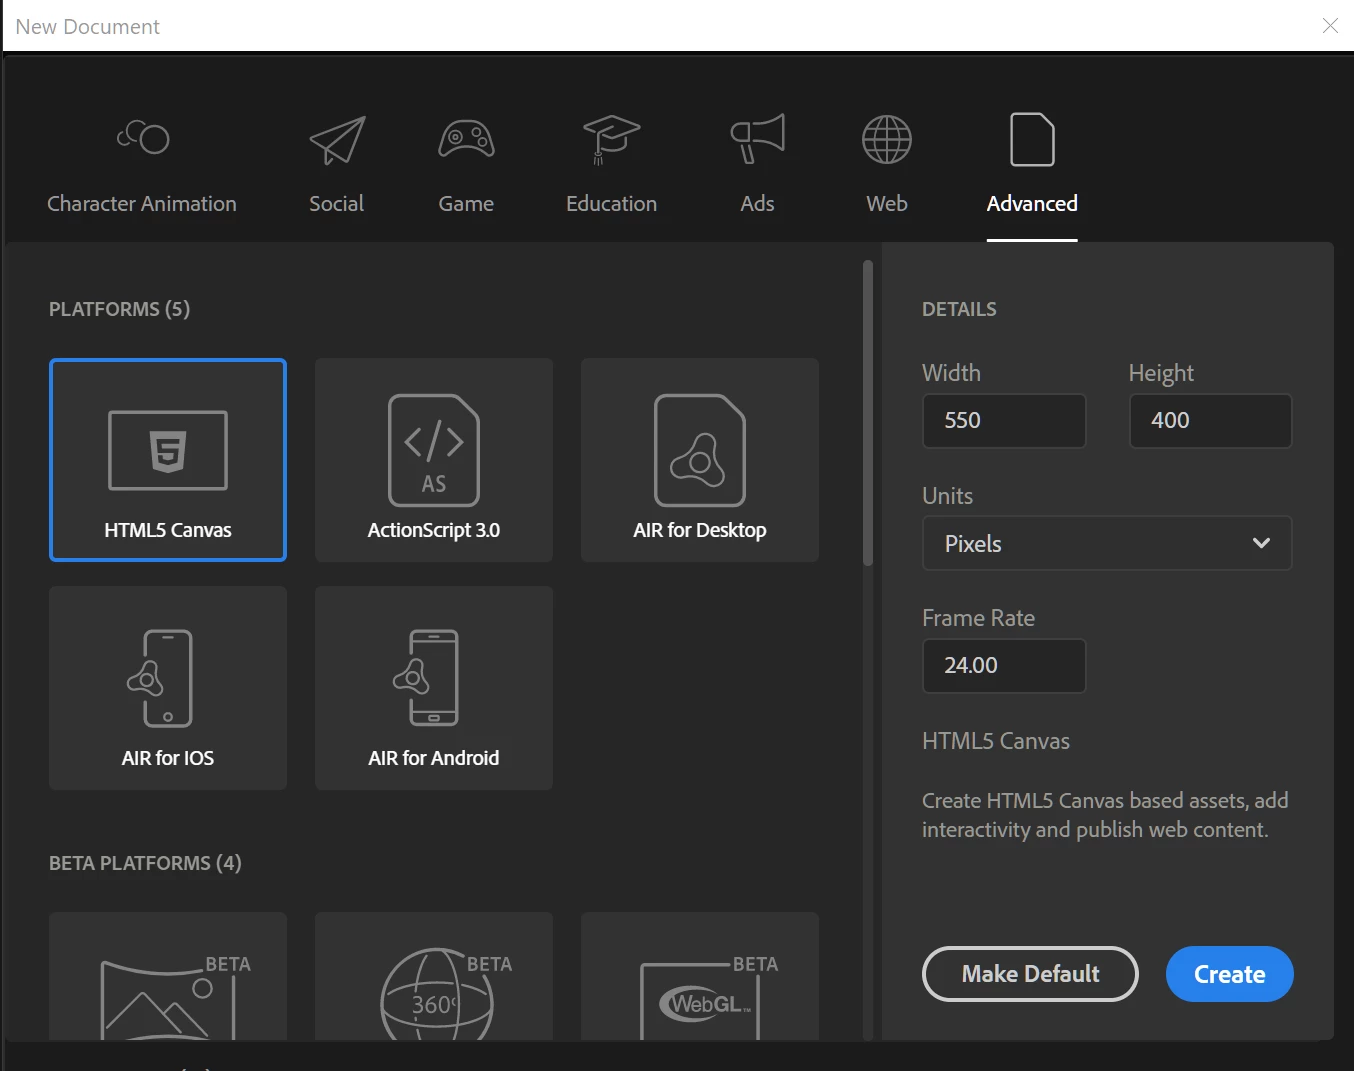Click the Height label
Image resolution: width=1354 pixels, height=1071 pixels.
pyautogui.click(x=1161, y=373)
